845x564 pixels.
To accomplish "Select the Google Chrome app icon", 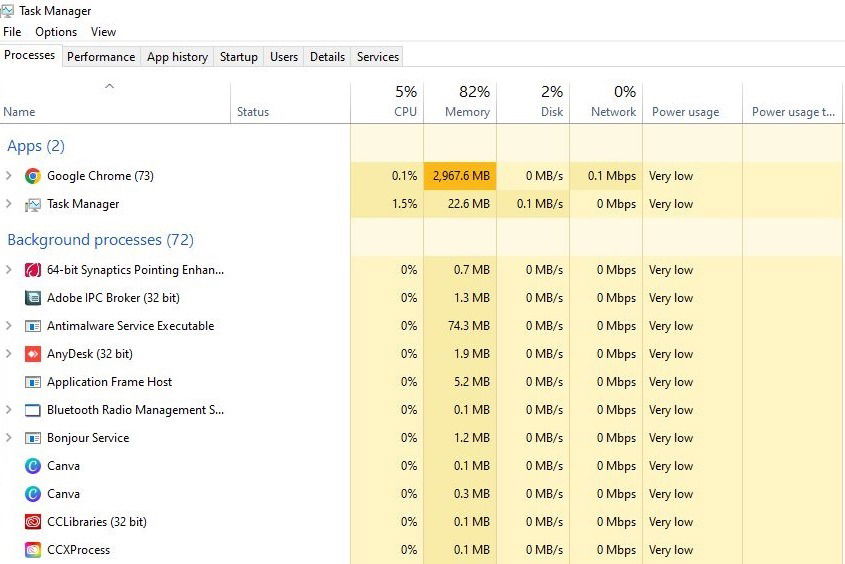I will point(33,176).
